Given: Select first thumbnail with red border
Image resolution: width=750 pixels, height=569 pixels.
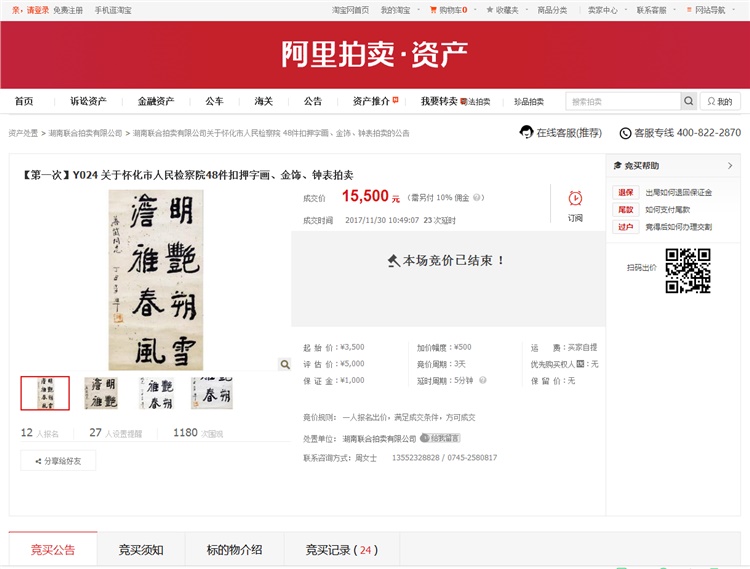Looking at the screenshot, I should pos(45,393).
